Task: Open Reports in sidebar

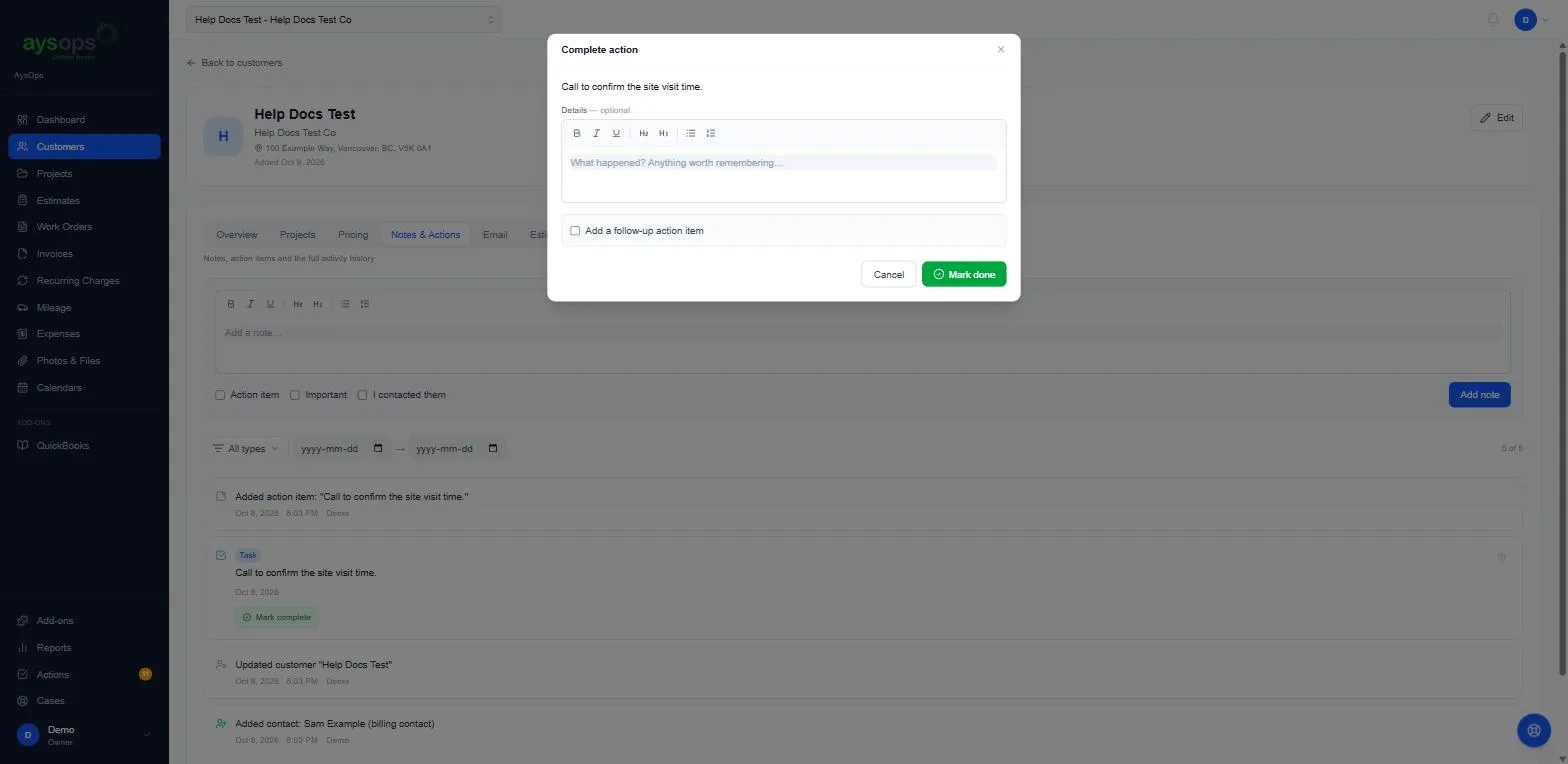Action: 84,648
